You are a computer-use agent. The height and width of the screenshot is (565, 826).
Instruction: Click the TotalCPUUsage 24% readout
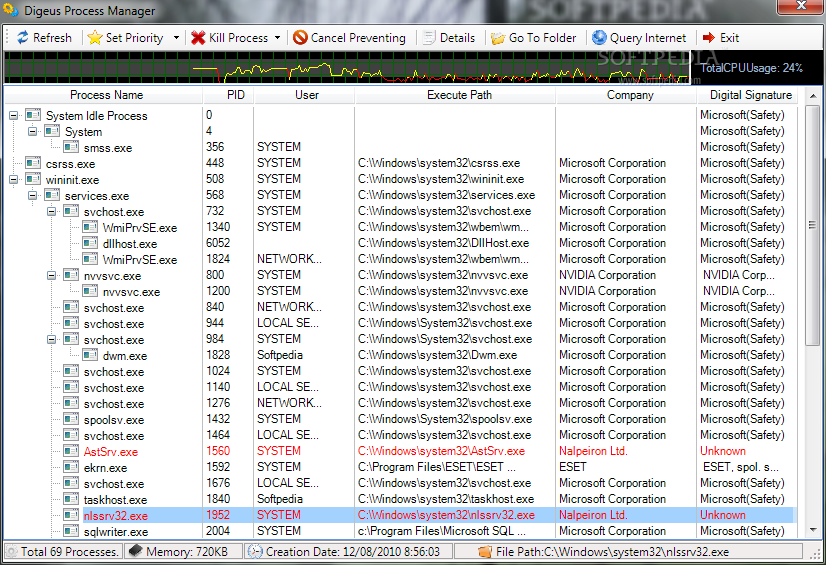point(751,68)
